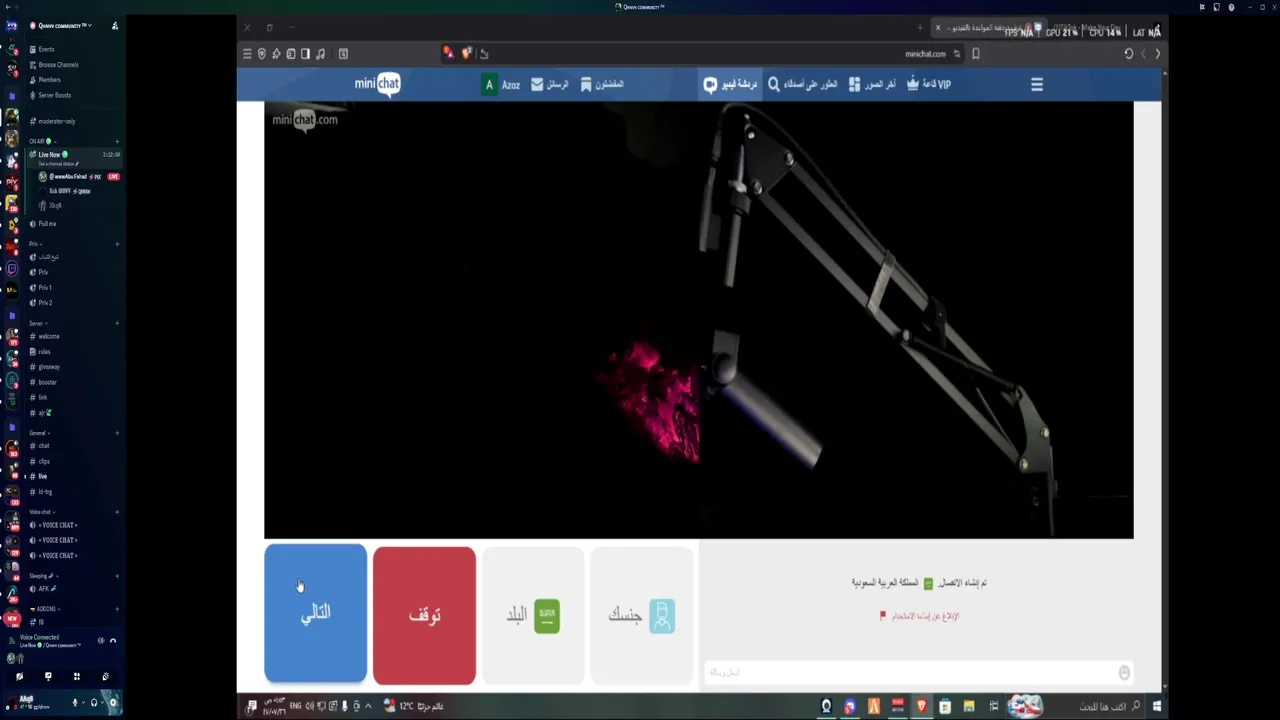Reload the browser page
Screen dimensions: 1280x720
tap(1129, 54)
